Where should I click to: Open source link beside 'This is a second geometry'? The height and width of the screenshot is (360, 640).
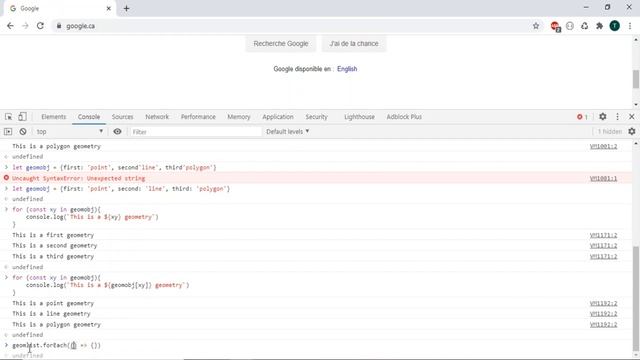click(x=603, y=246)
